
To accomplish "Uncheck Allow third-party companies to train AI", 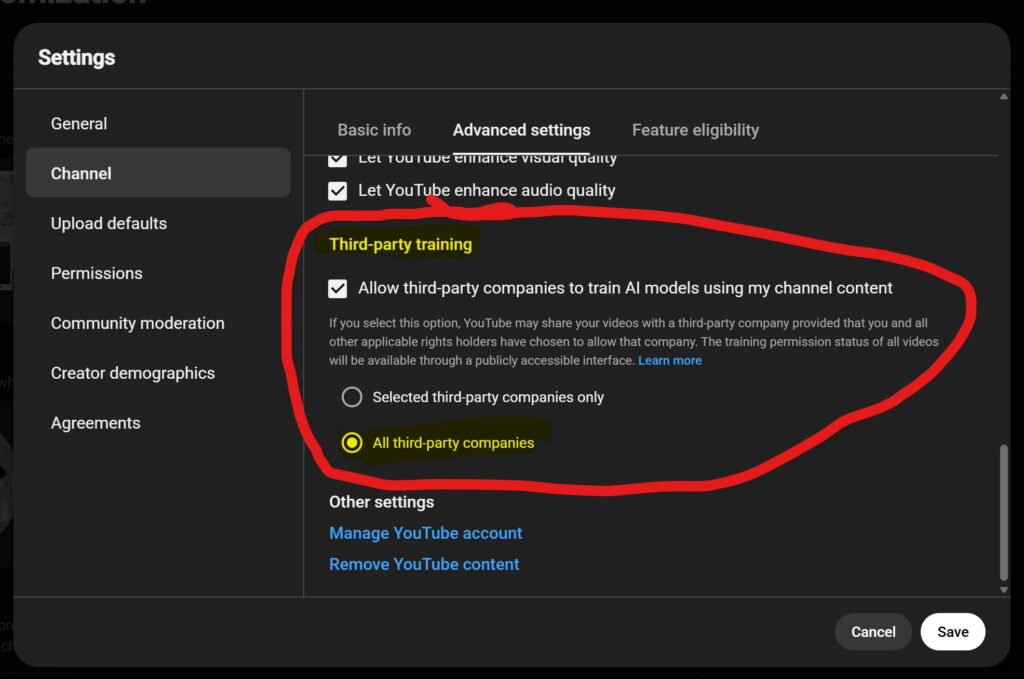I will coord(338,289).
